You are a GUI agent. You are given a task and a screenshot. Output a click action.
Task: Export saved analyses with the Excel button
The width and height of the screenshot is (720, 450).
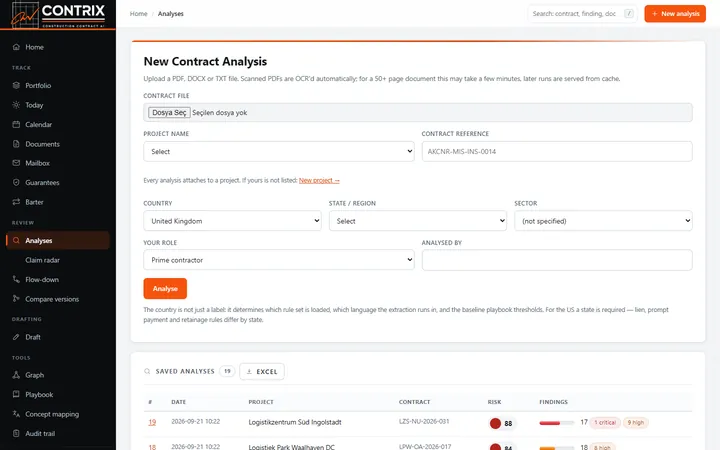coord(262,371)
